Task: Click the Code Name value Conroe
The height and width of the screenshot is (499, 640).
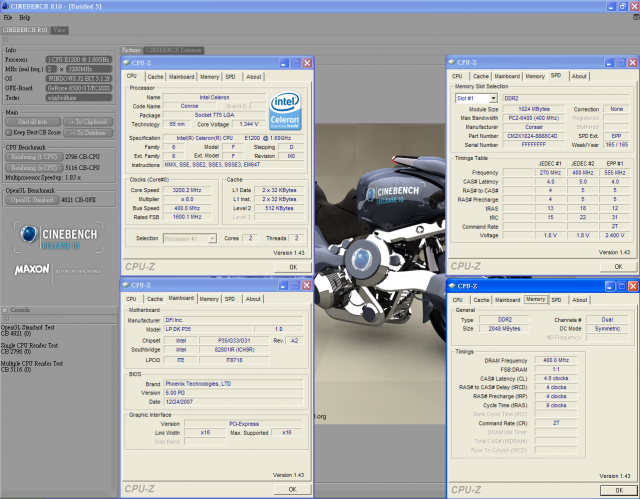Action: (x=189, y=106)
